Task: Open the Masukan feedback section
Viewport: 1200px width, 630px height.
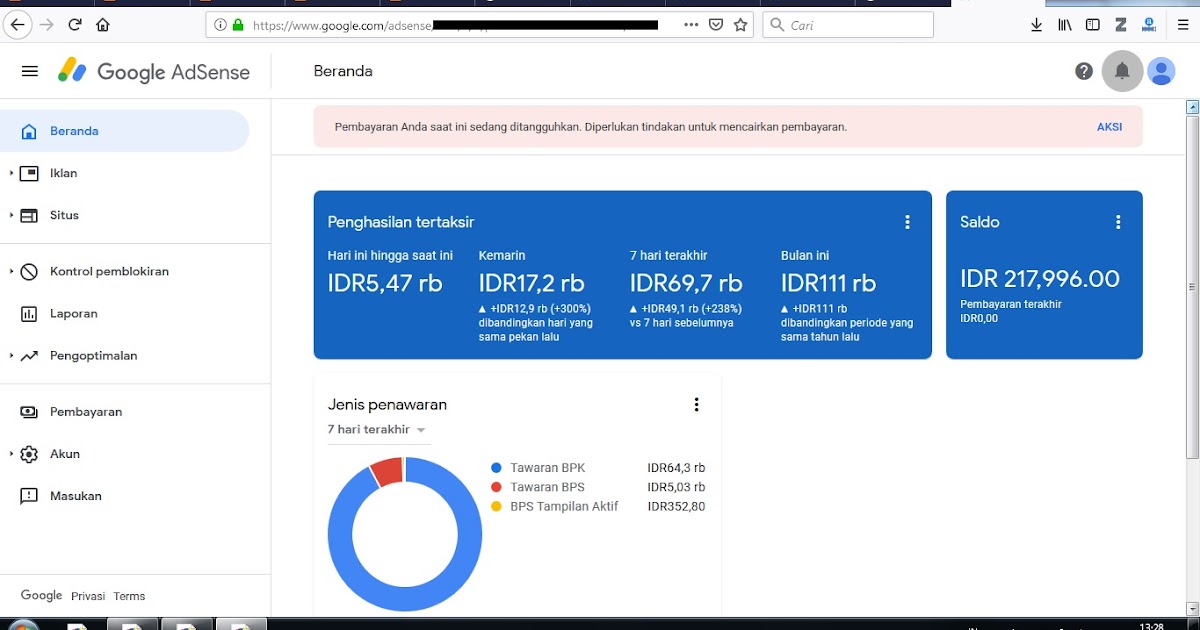Action: click(75, 495)
